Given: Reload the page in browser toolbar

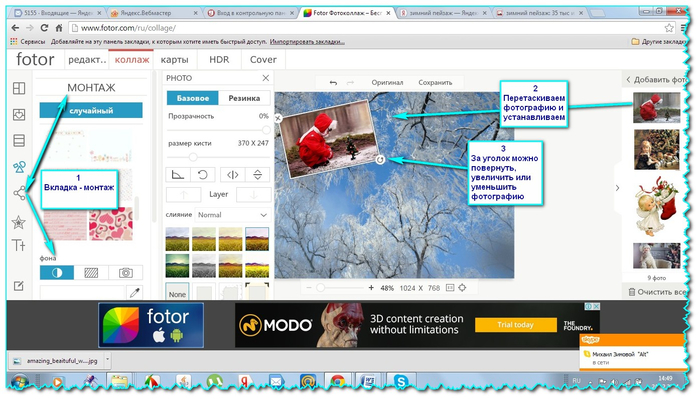Looking at the screenshot, I should 44,28.
